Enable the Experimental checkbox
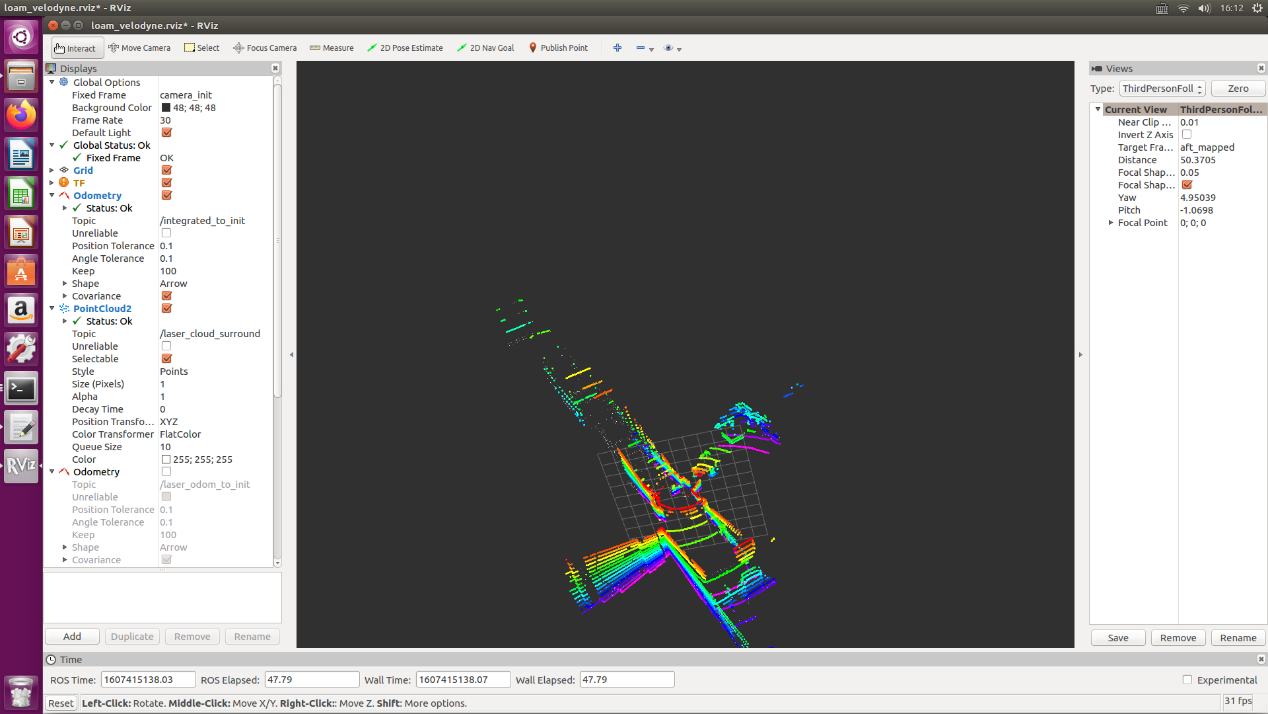Screen dimensions: 1268x714 pos(1187,680)
